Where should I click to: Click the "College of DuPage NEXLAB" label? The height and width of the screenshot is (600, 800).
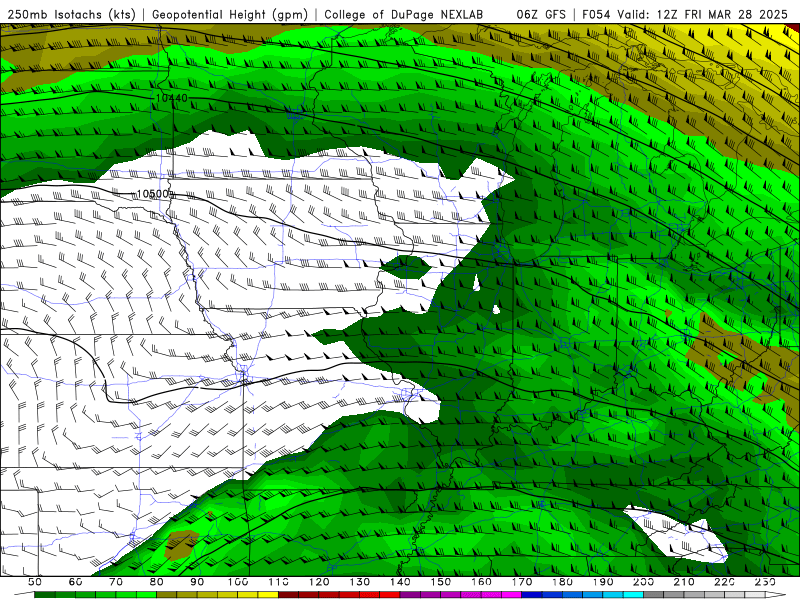pos(404,15)
